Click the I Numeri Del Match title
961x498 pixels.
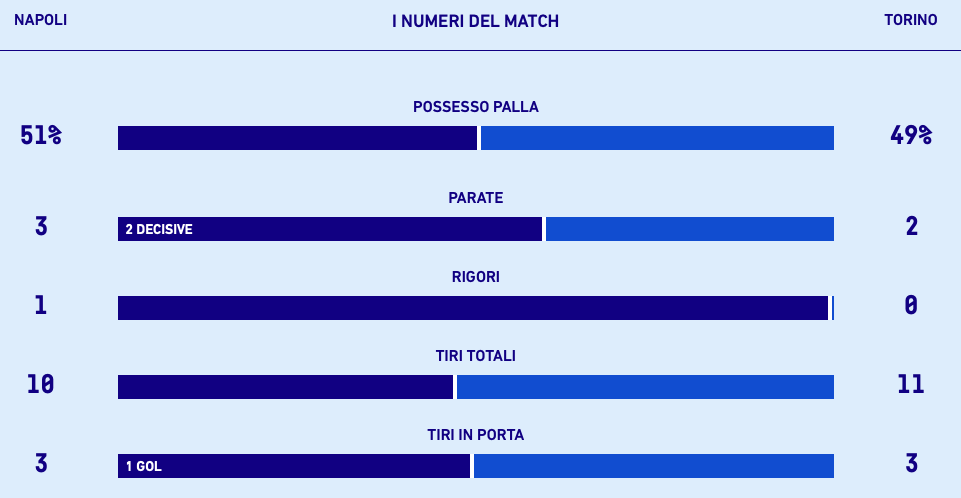pyautogui.click(x=475, y=21)
